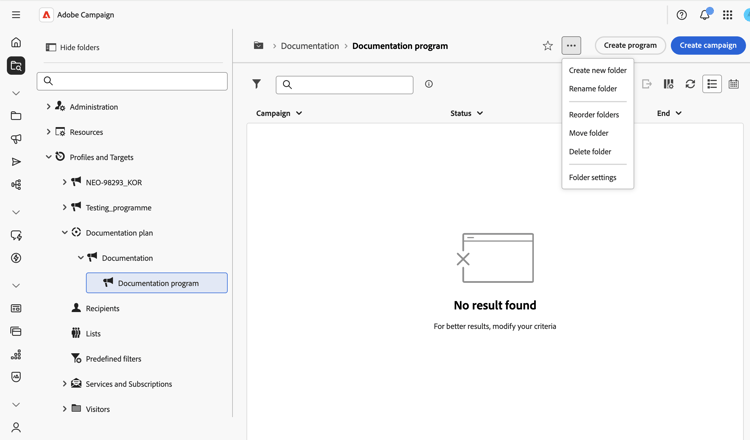The height and width of the screenshot is (440, 750).
Task: Select the Explorer folder-search sidebar icon
Action: 16,66
